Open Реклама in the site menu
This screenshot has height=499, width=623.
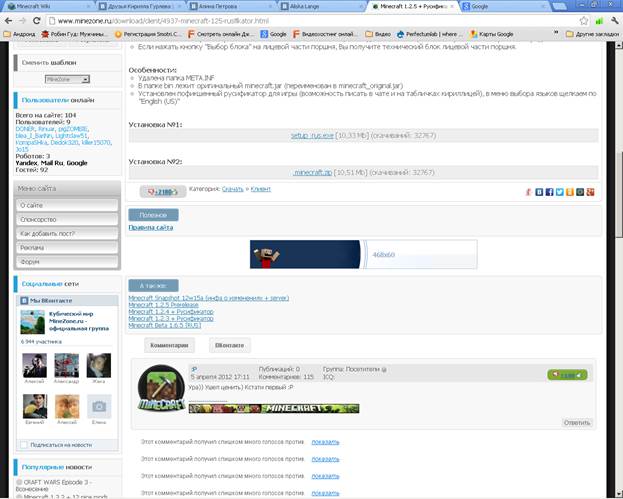(67, 248)
